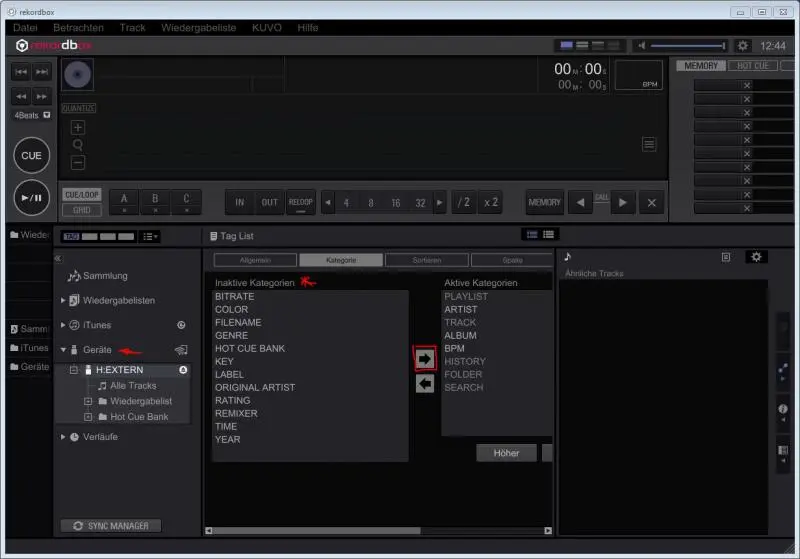Expand the Wiedergabelisten tree node
Screen dimensions: 800x559
pyautogui.click(x=64, y=300)
